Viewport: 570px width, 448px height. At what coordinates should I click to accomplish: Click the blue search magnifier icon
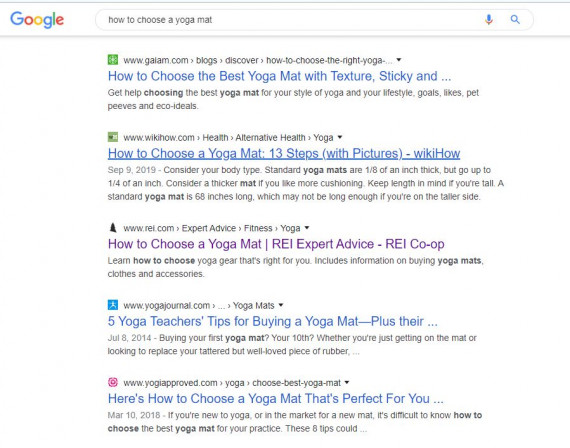coord(515,19)
